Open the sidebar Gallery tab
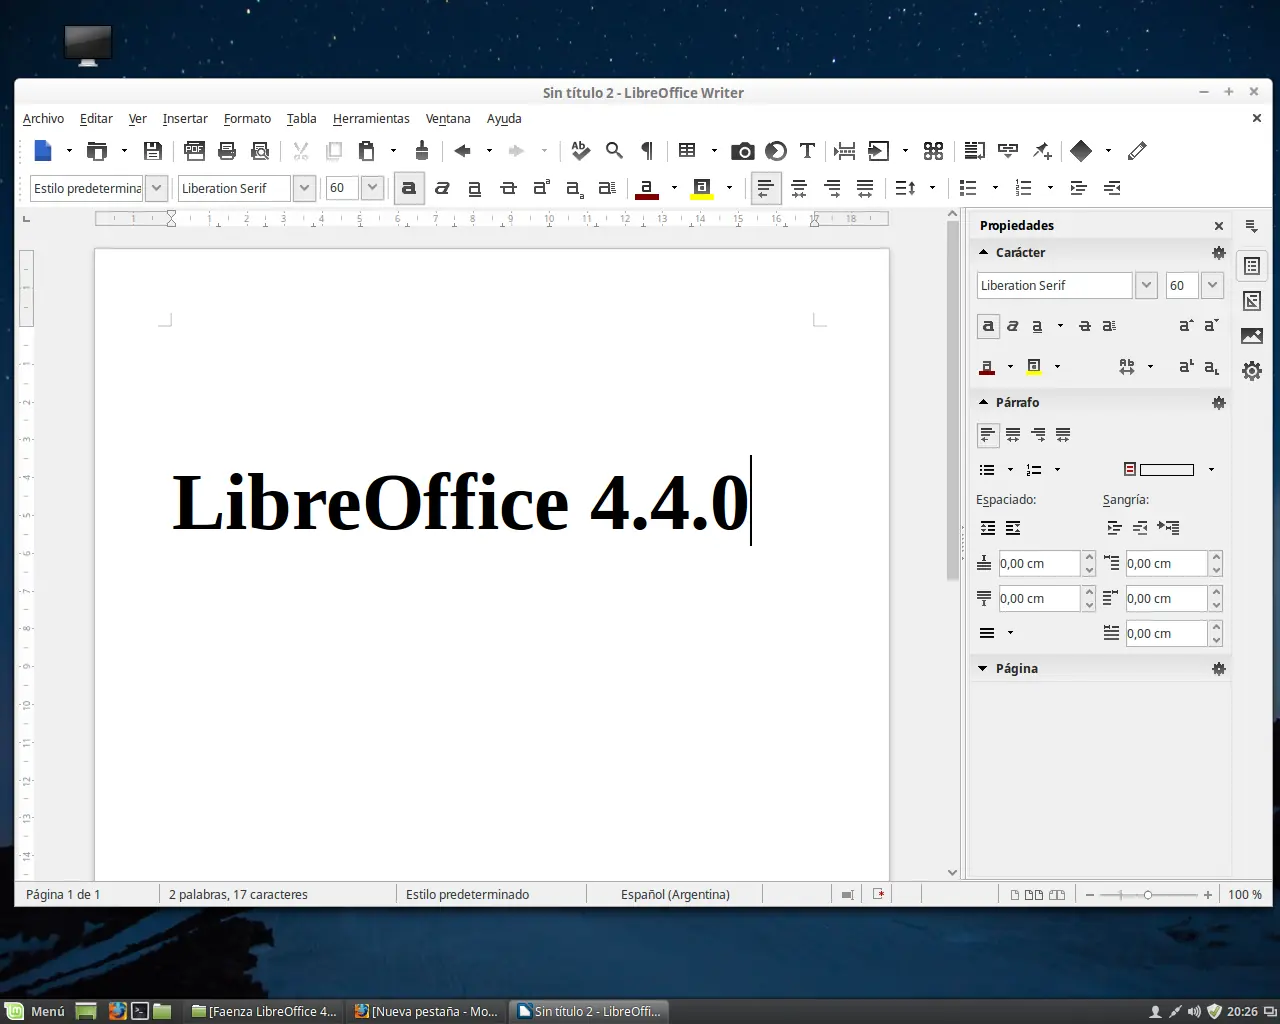 click(1252, 336)
